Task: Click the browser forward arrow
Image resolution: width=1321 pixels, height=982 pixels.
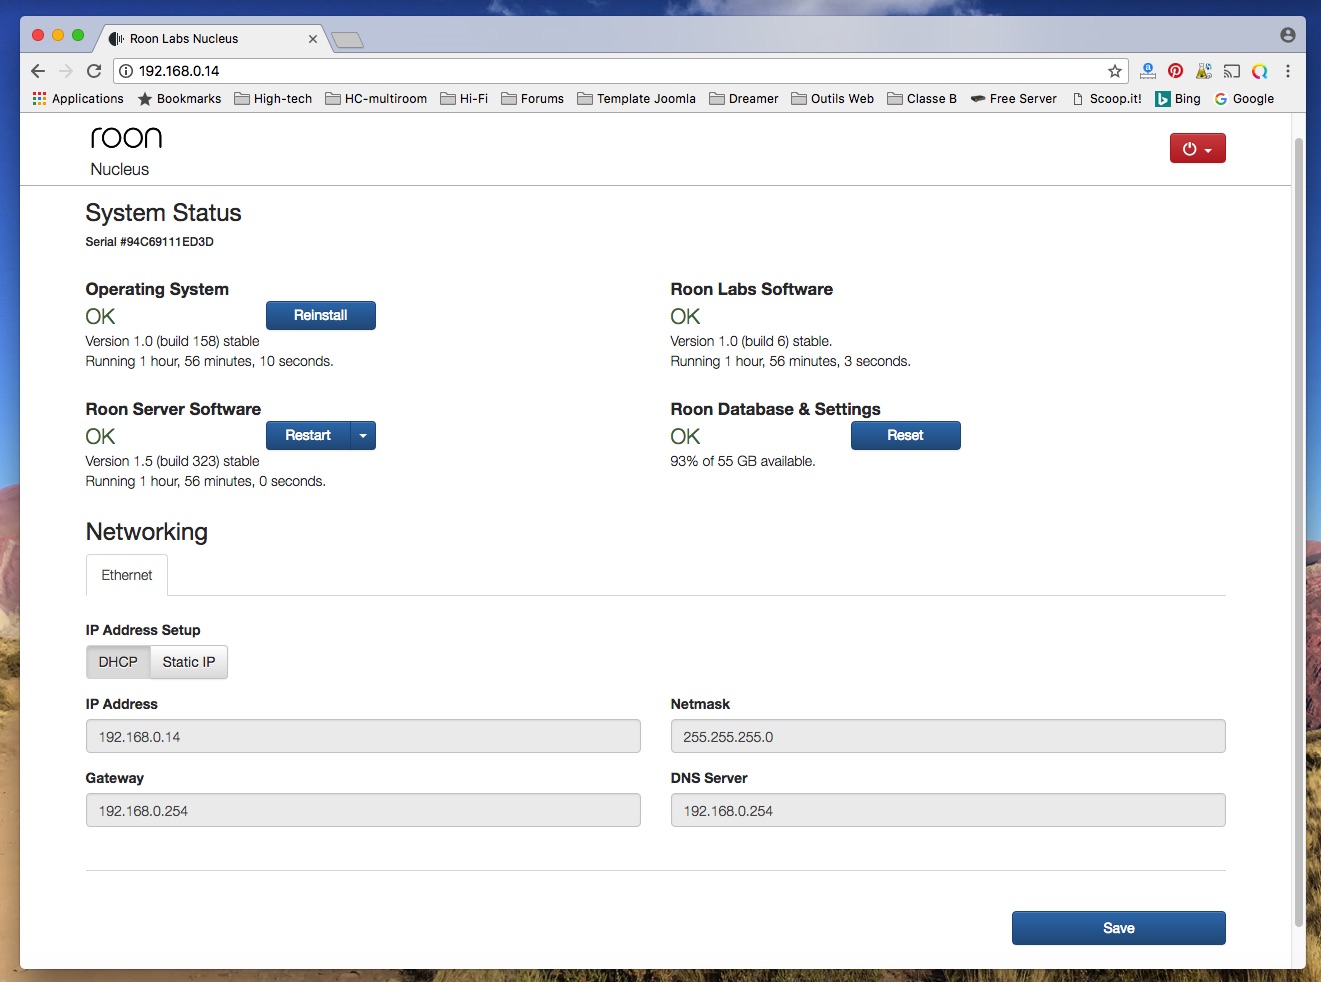Action: pyautogui.click(x=66, y=71)
